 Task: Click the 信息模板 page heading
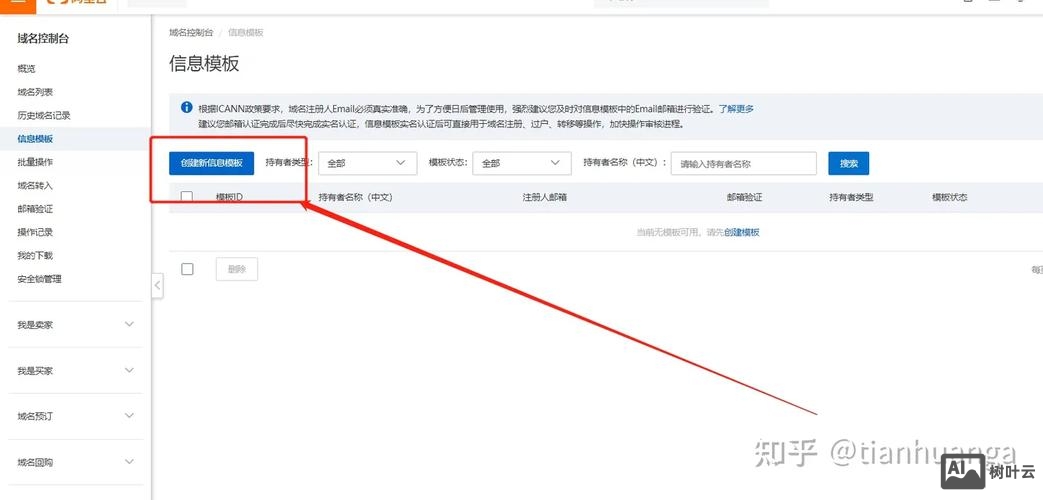(x=204, y=64)
